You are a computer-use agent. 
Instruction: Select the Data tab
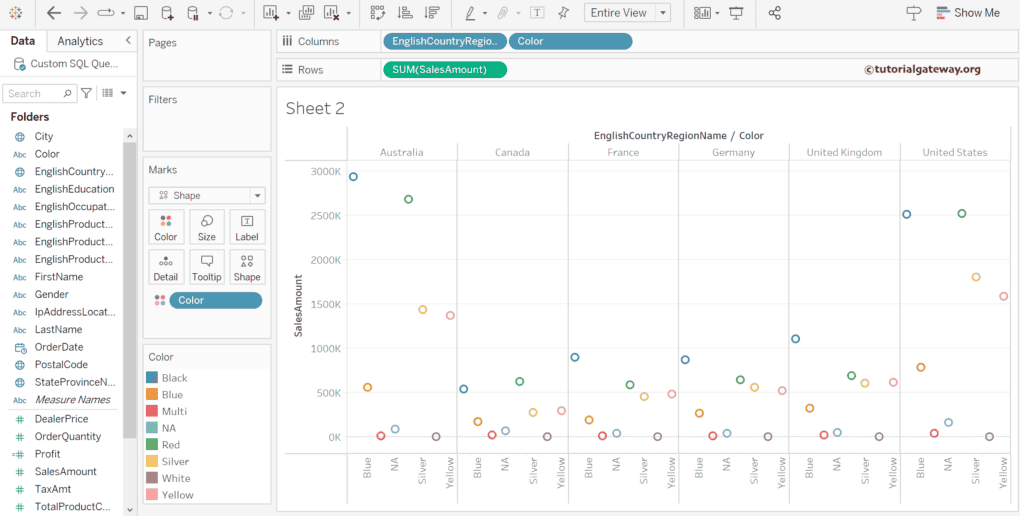(22, 41)
